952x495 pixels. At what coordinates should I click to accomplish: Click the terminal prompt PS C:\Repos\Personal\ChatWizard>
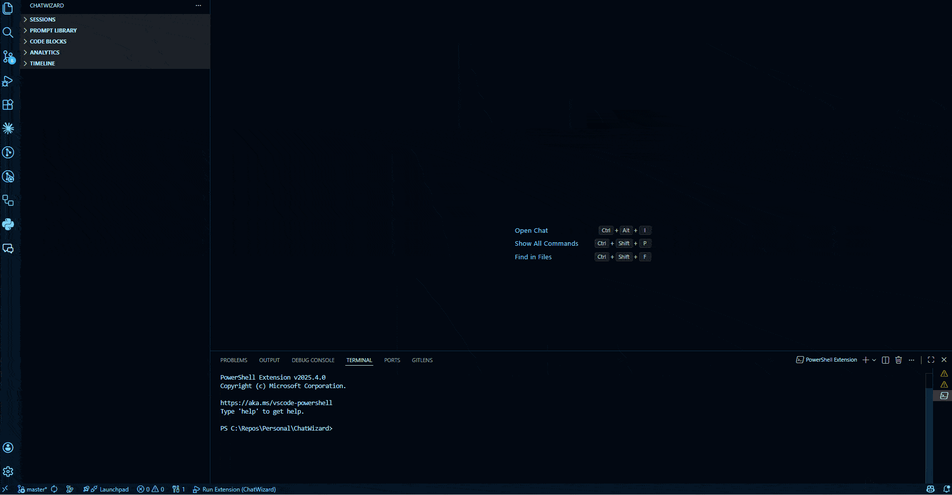click(276, 429)
